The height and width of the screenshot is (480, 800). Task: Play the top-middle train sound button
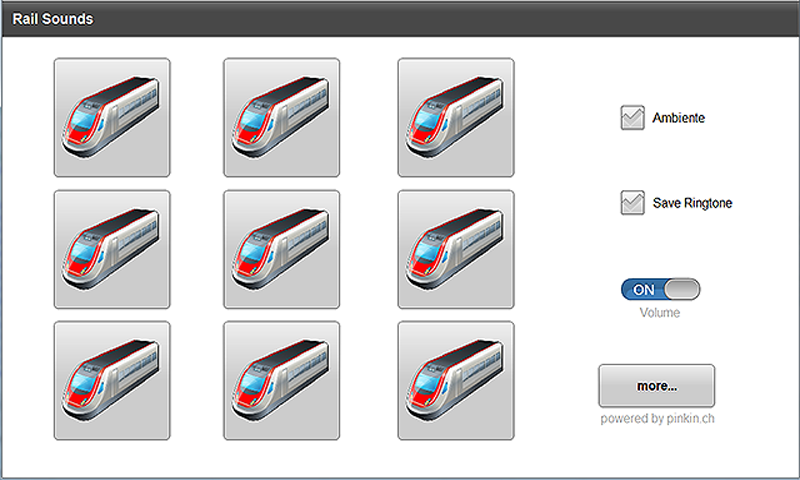coord(282,117)
